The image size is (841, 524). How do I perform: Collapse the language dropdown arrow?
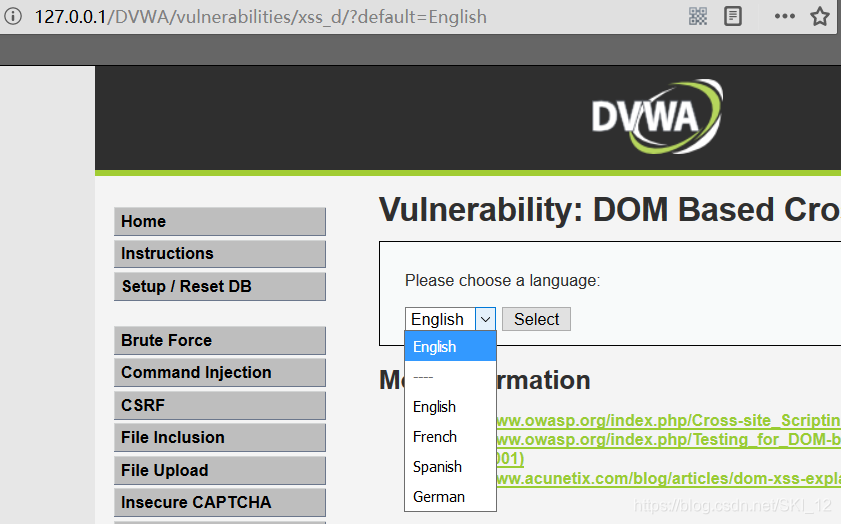pos(485,320)
